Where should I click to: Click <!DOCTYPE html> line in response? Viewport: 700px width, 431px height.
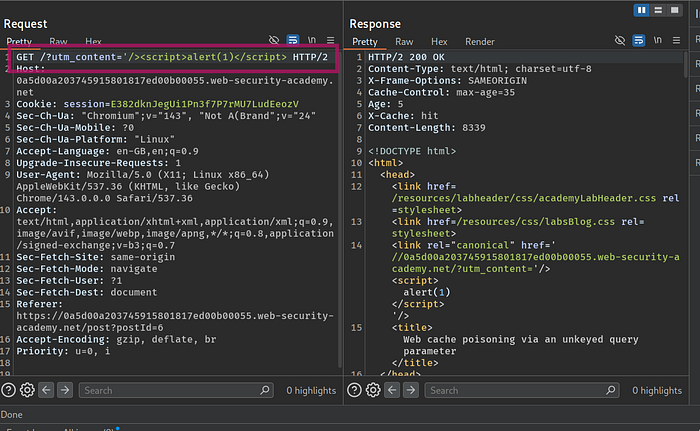[412, 151]
